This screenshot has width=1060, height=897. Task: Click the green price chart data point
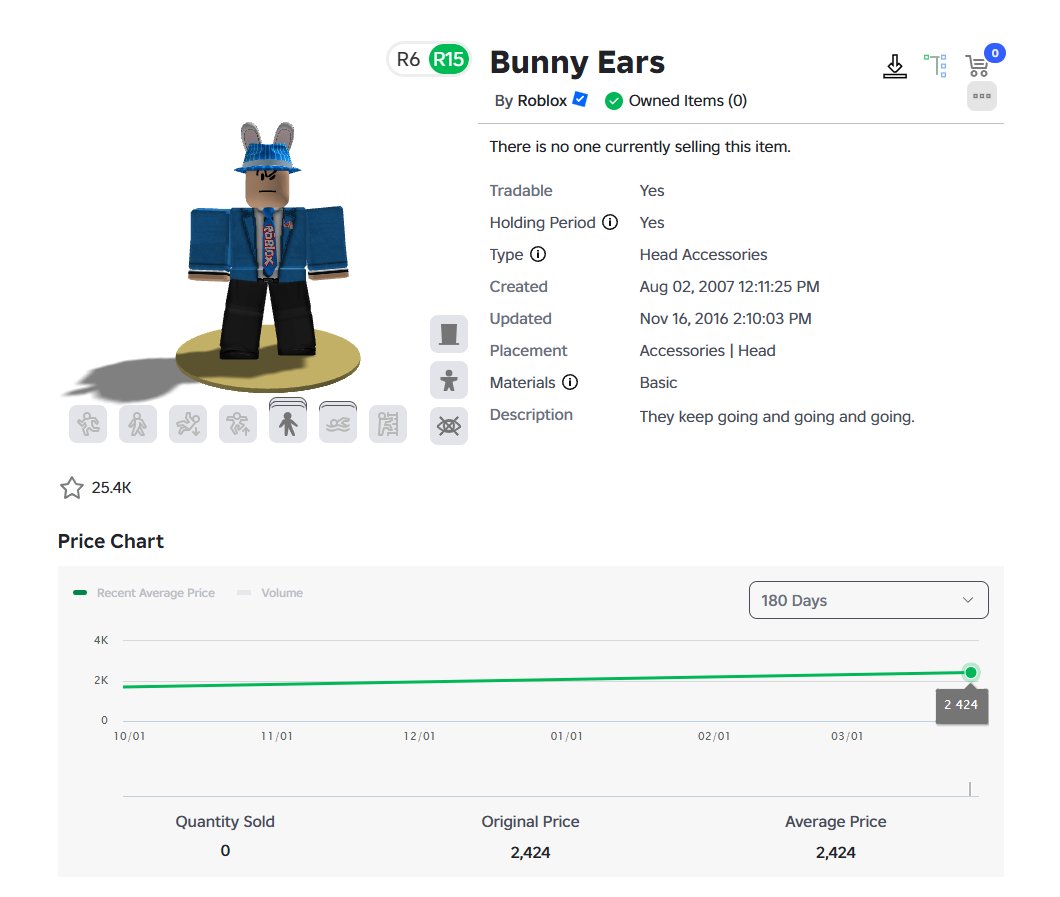pyautogui.click(x=971, y=673)
